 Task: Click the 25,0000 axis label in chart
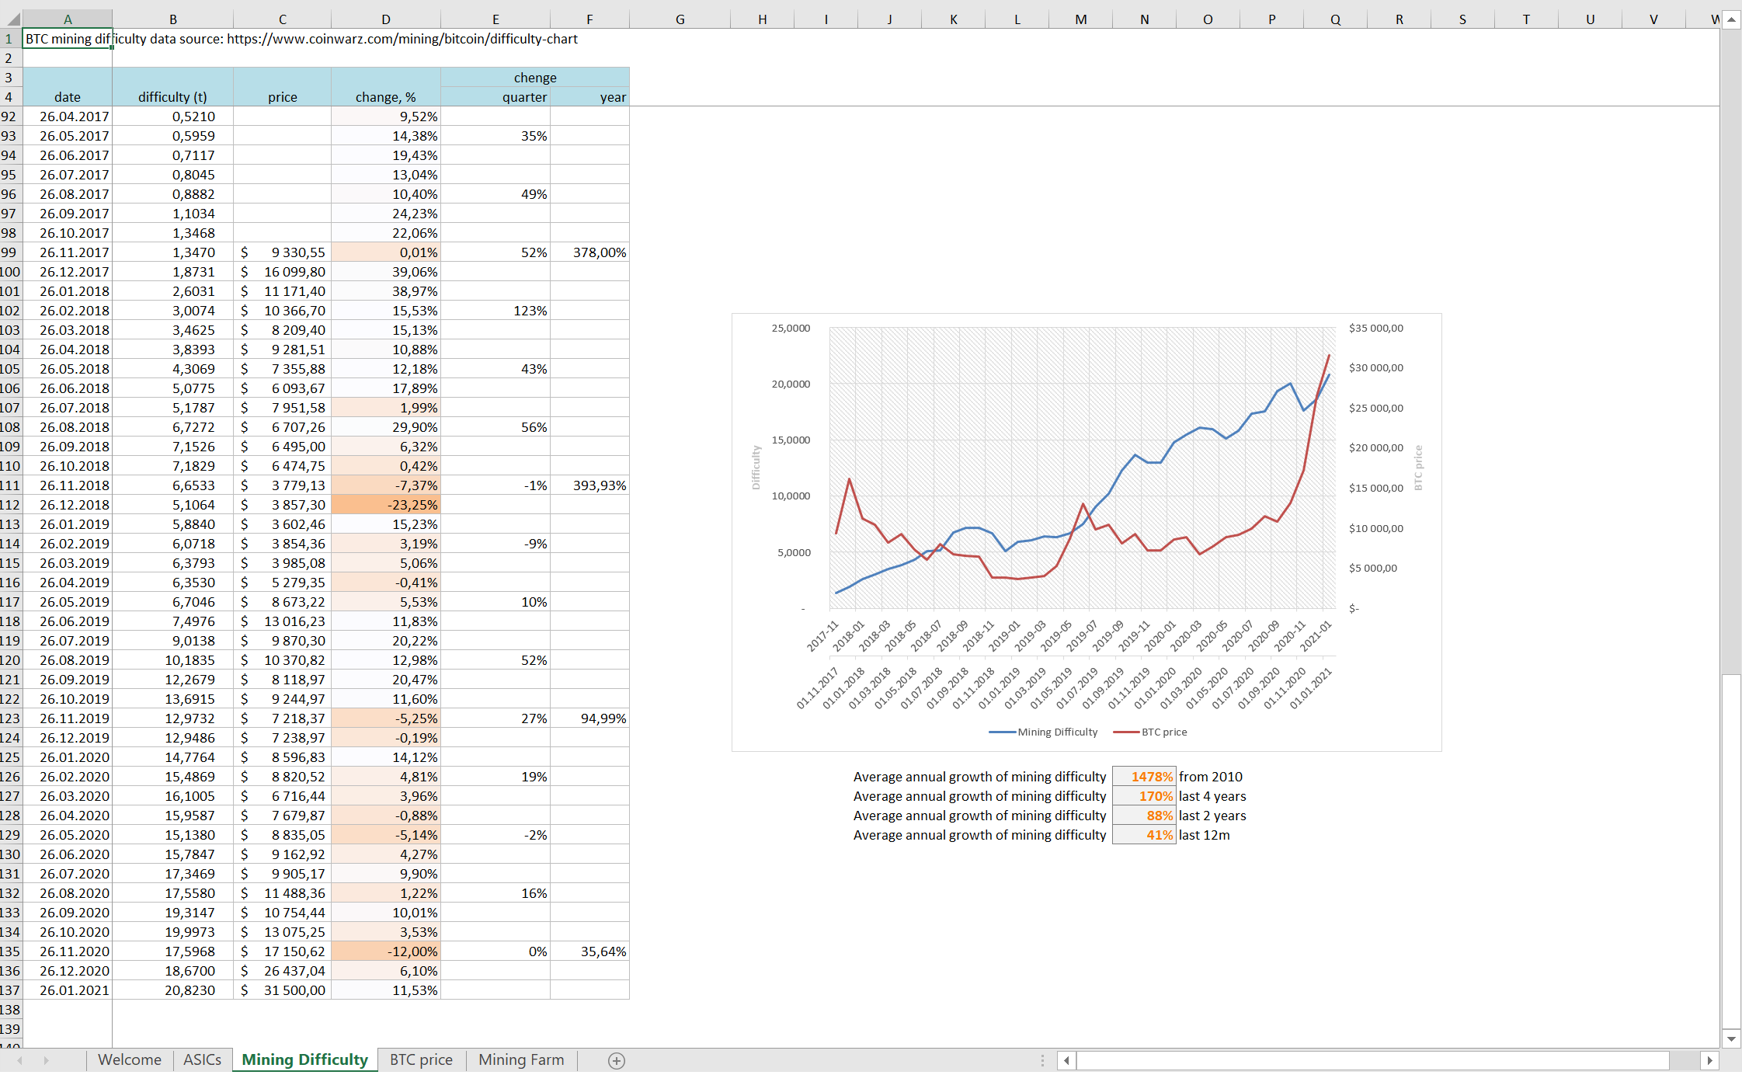click(791, 328)
